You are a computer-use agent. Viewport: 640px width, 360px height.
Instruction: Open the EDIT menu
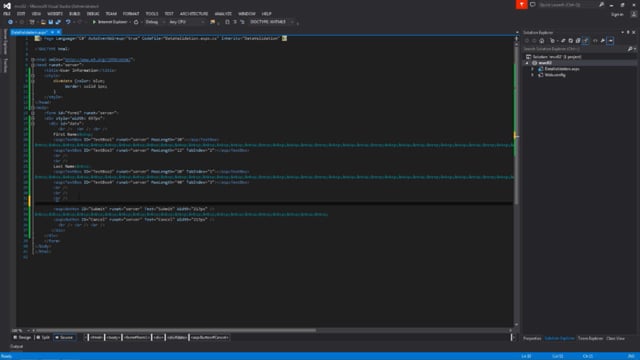coord(21,13)
